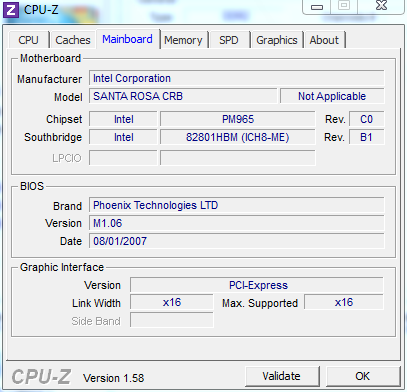Click the BIOS Date 08/01/2007 field
Image resolution: width=407 pixels, height=392 pixels.
point(237,241)
